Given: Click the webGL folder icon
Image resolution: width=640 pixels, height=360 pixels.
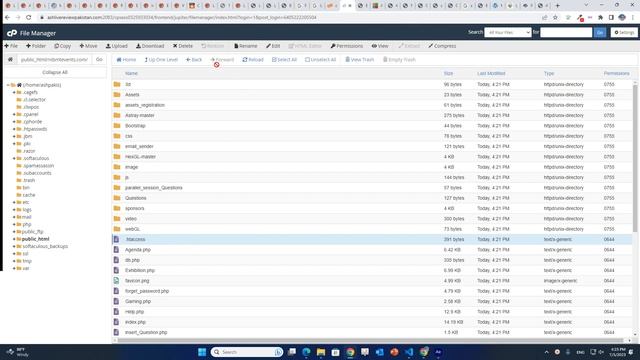Looking at the screenshot, I should point(117,229).
